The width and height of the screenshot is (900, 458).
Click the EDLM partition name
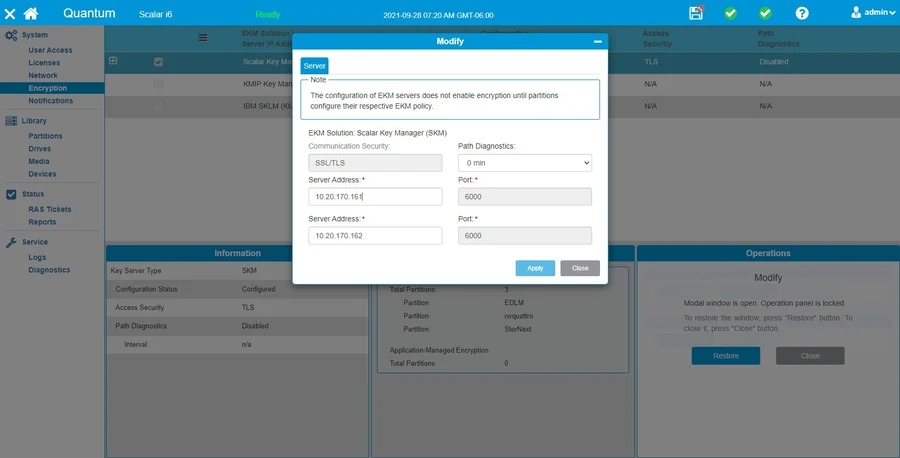point(514,302)
